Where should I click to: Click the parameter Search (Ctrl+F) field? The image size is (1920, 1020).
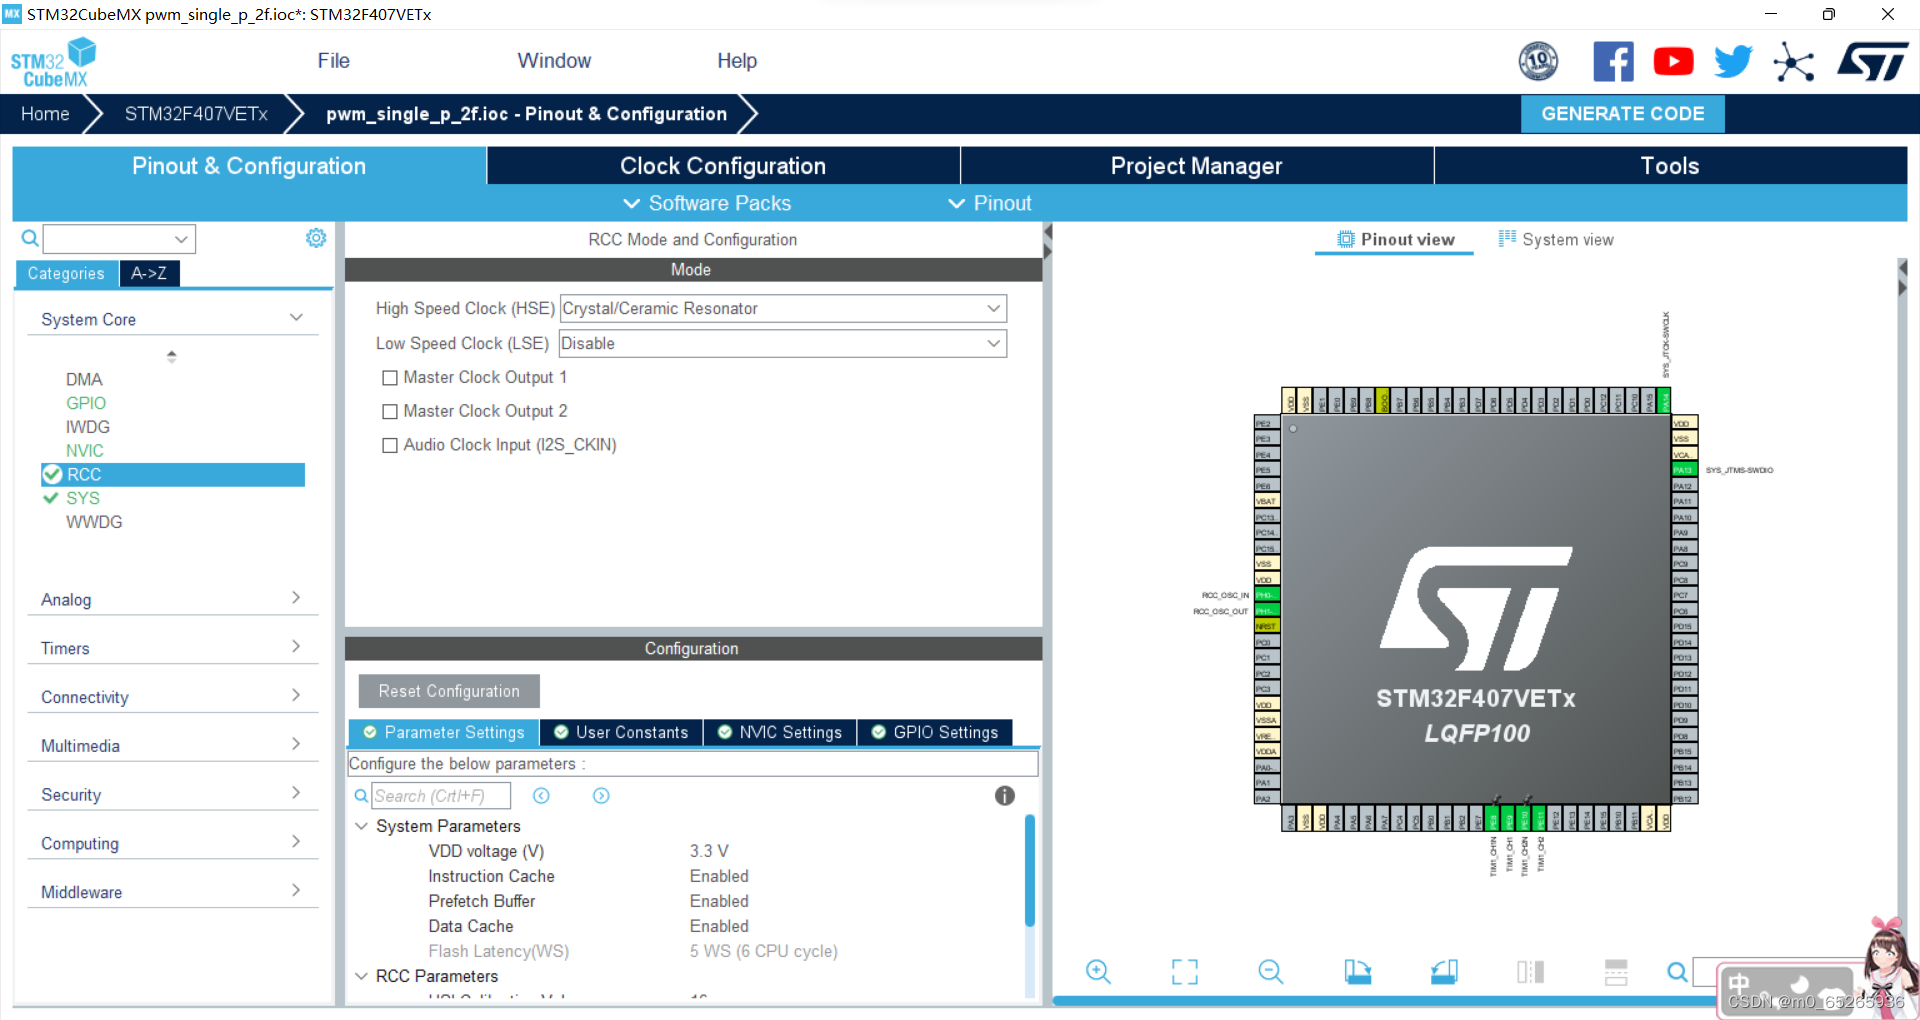tap(441, 796)
